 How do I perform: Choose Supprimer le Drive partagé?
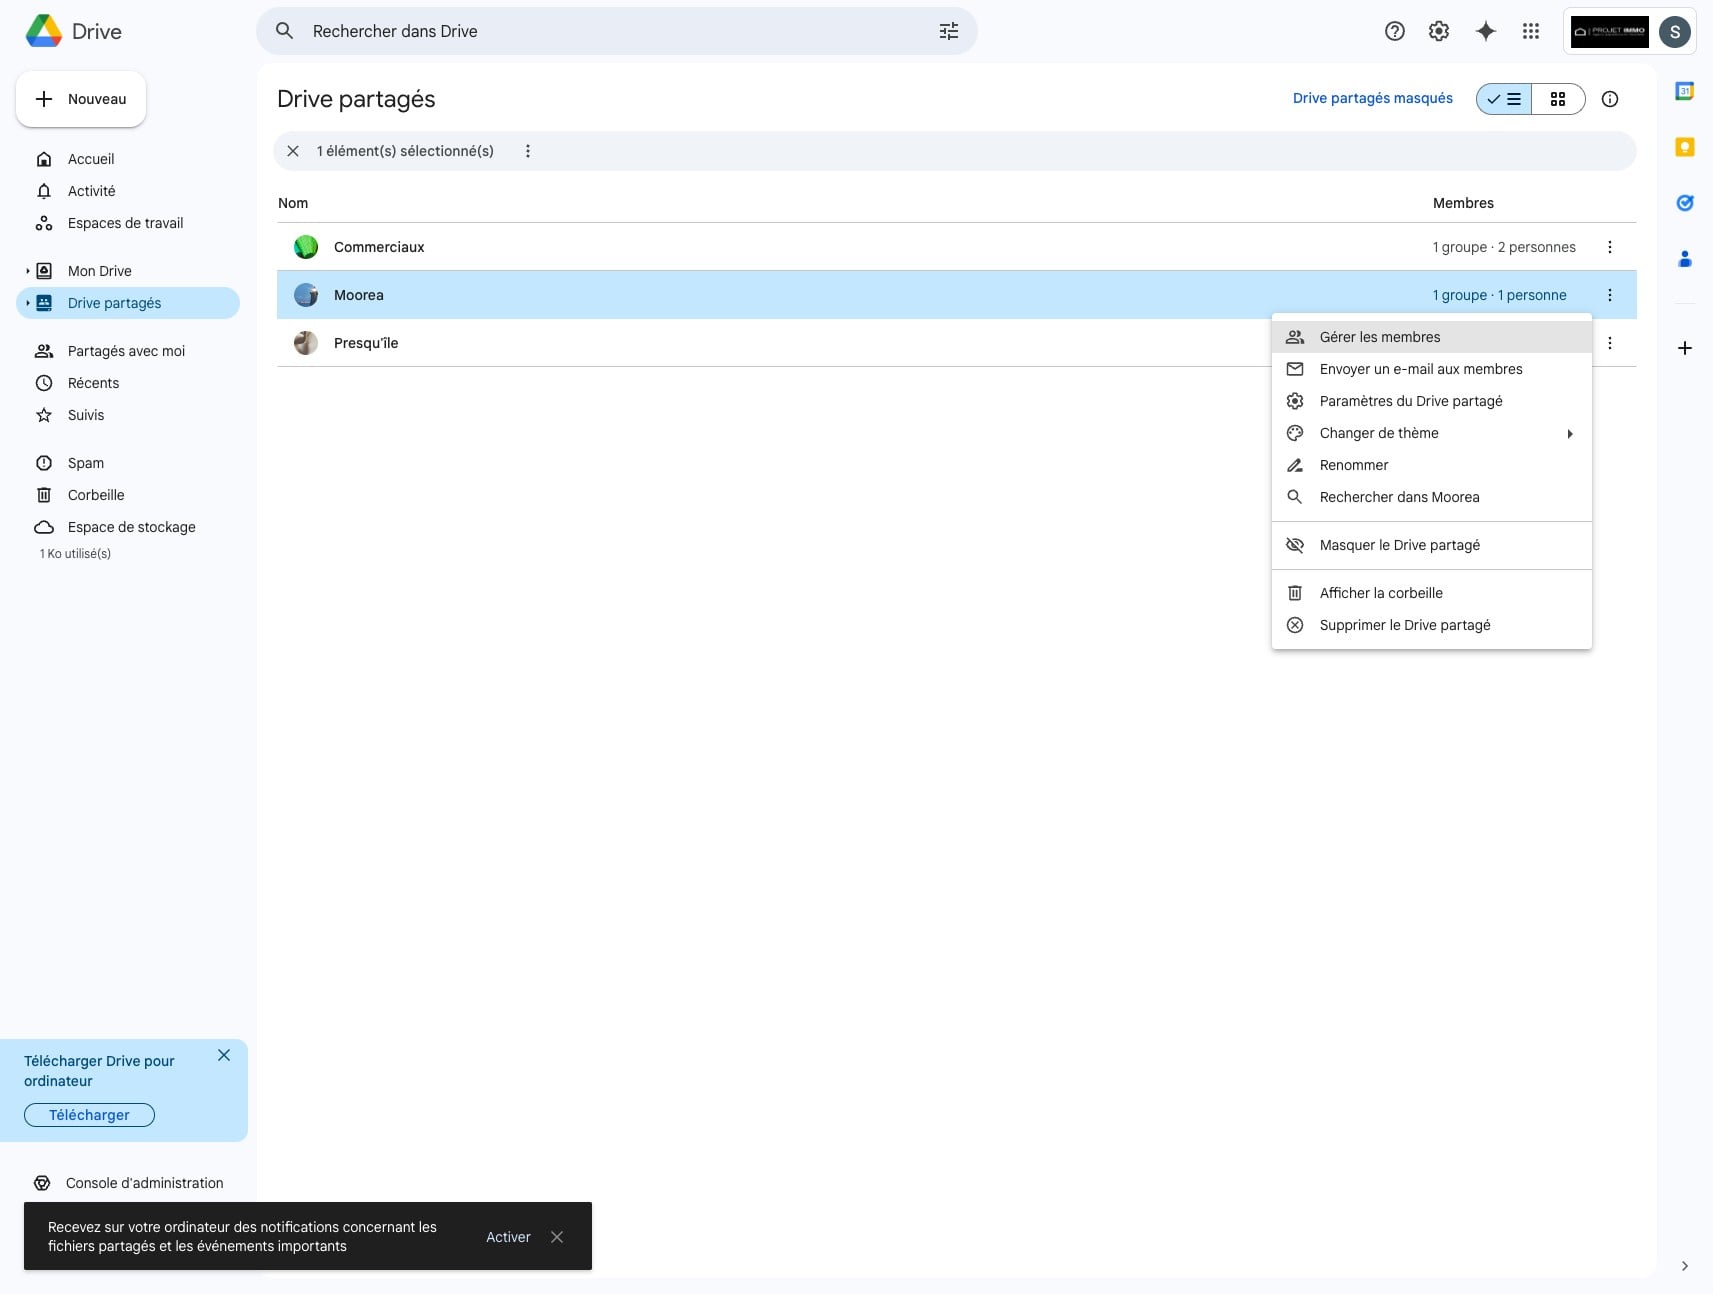point(1404,625)
